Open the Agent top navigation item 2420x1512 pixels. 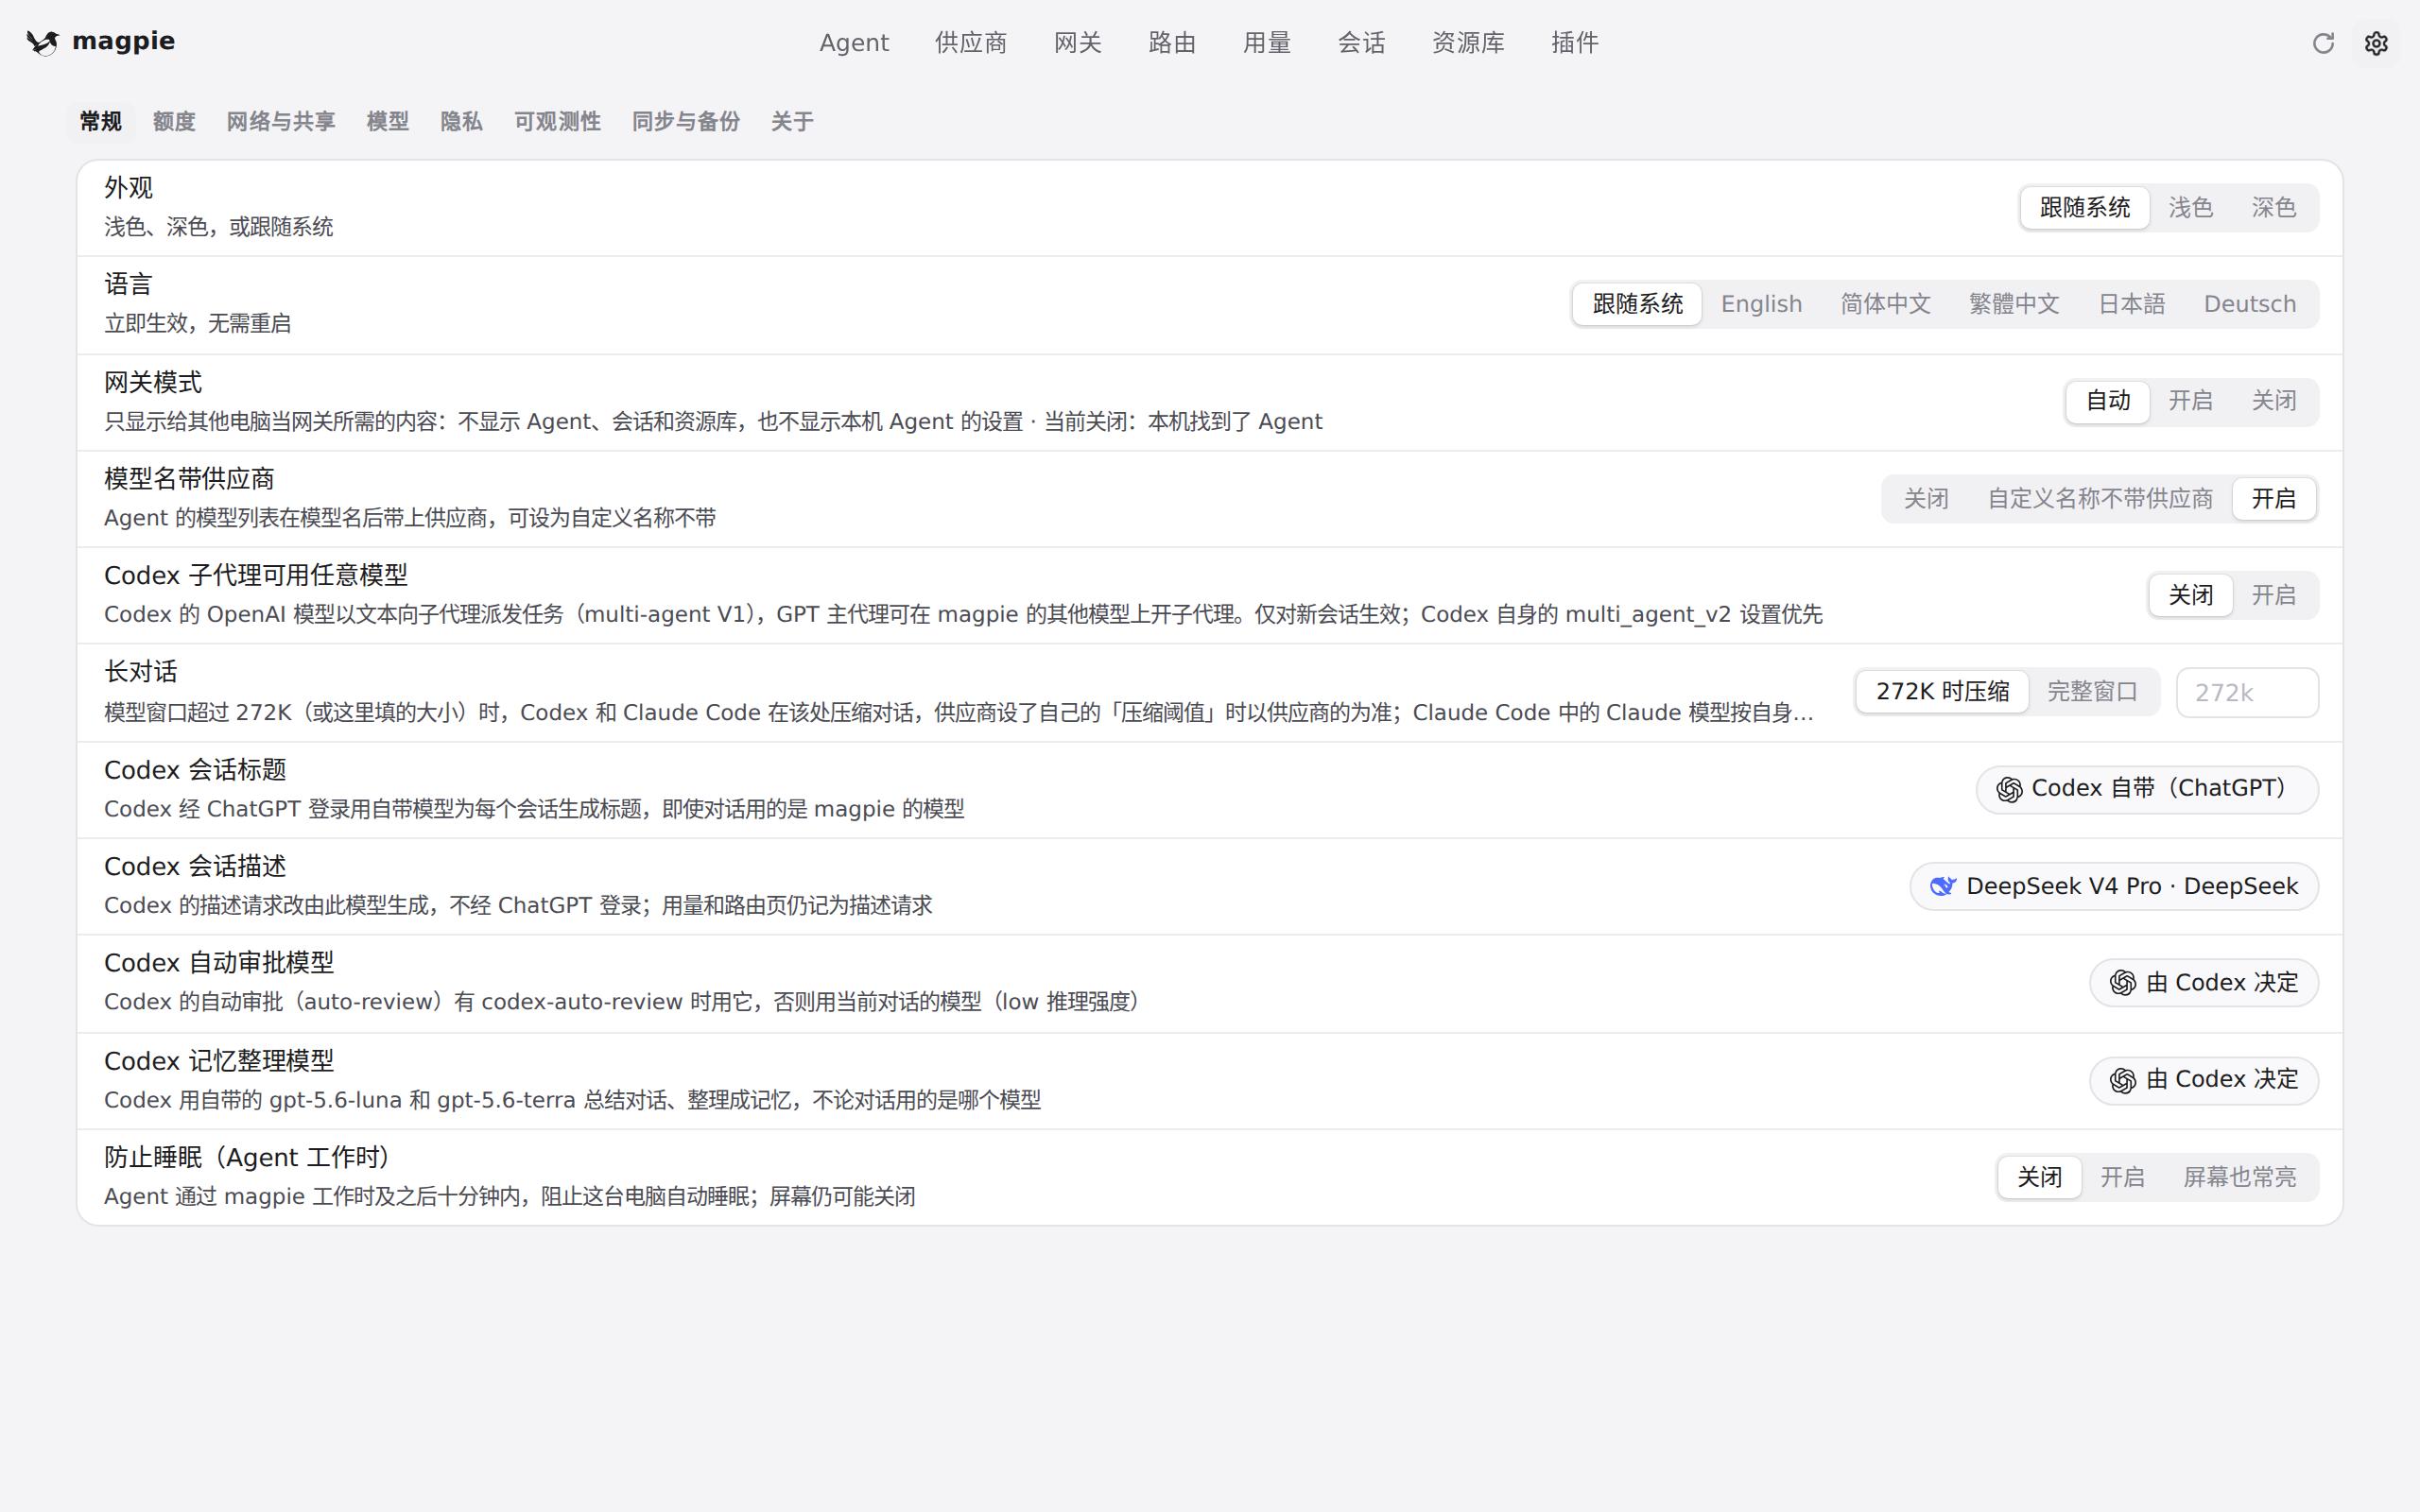854,43
